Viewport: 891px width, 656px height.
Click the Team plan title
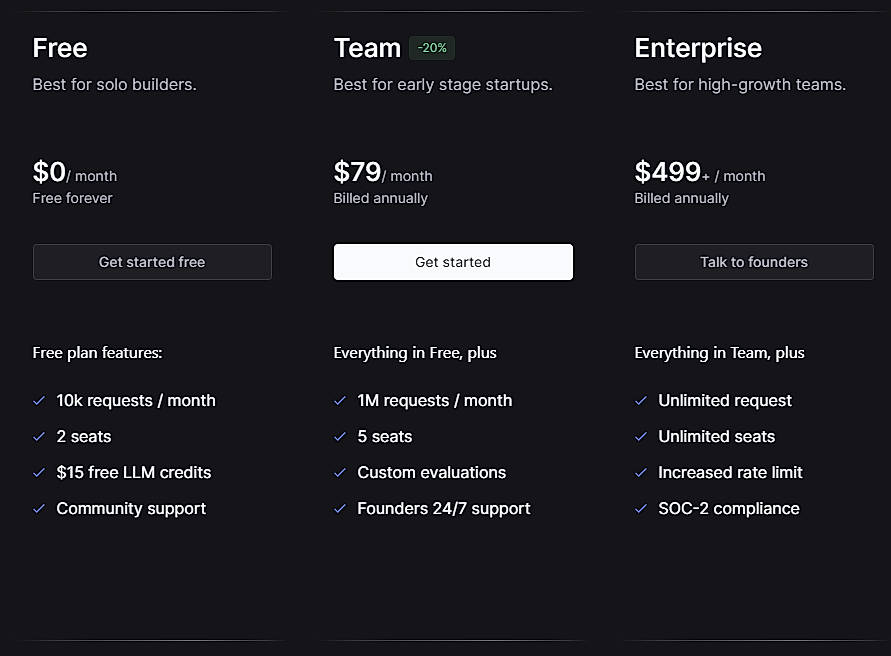367,47
